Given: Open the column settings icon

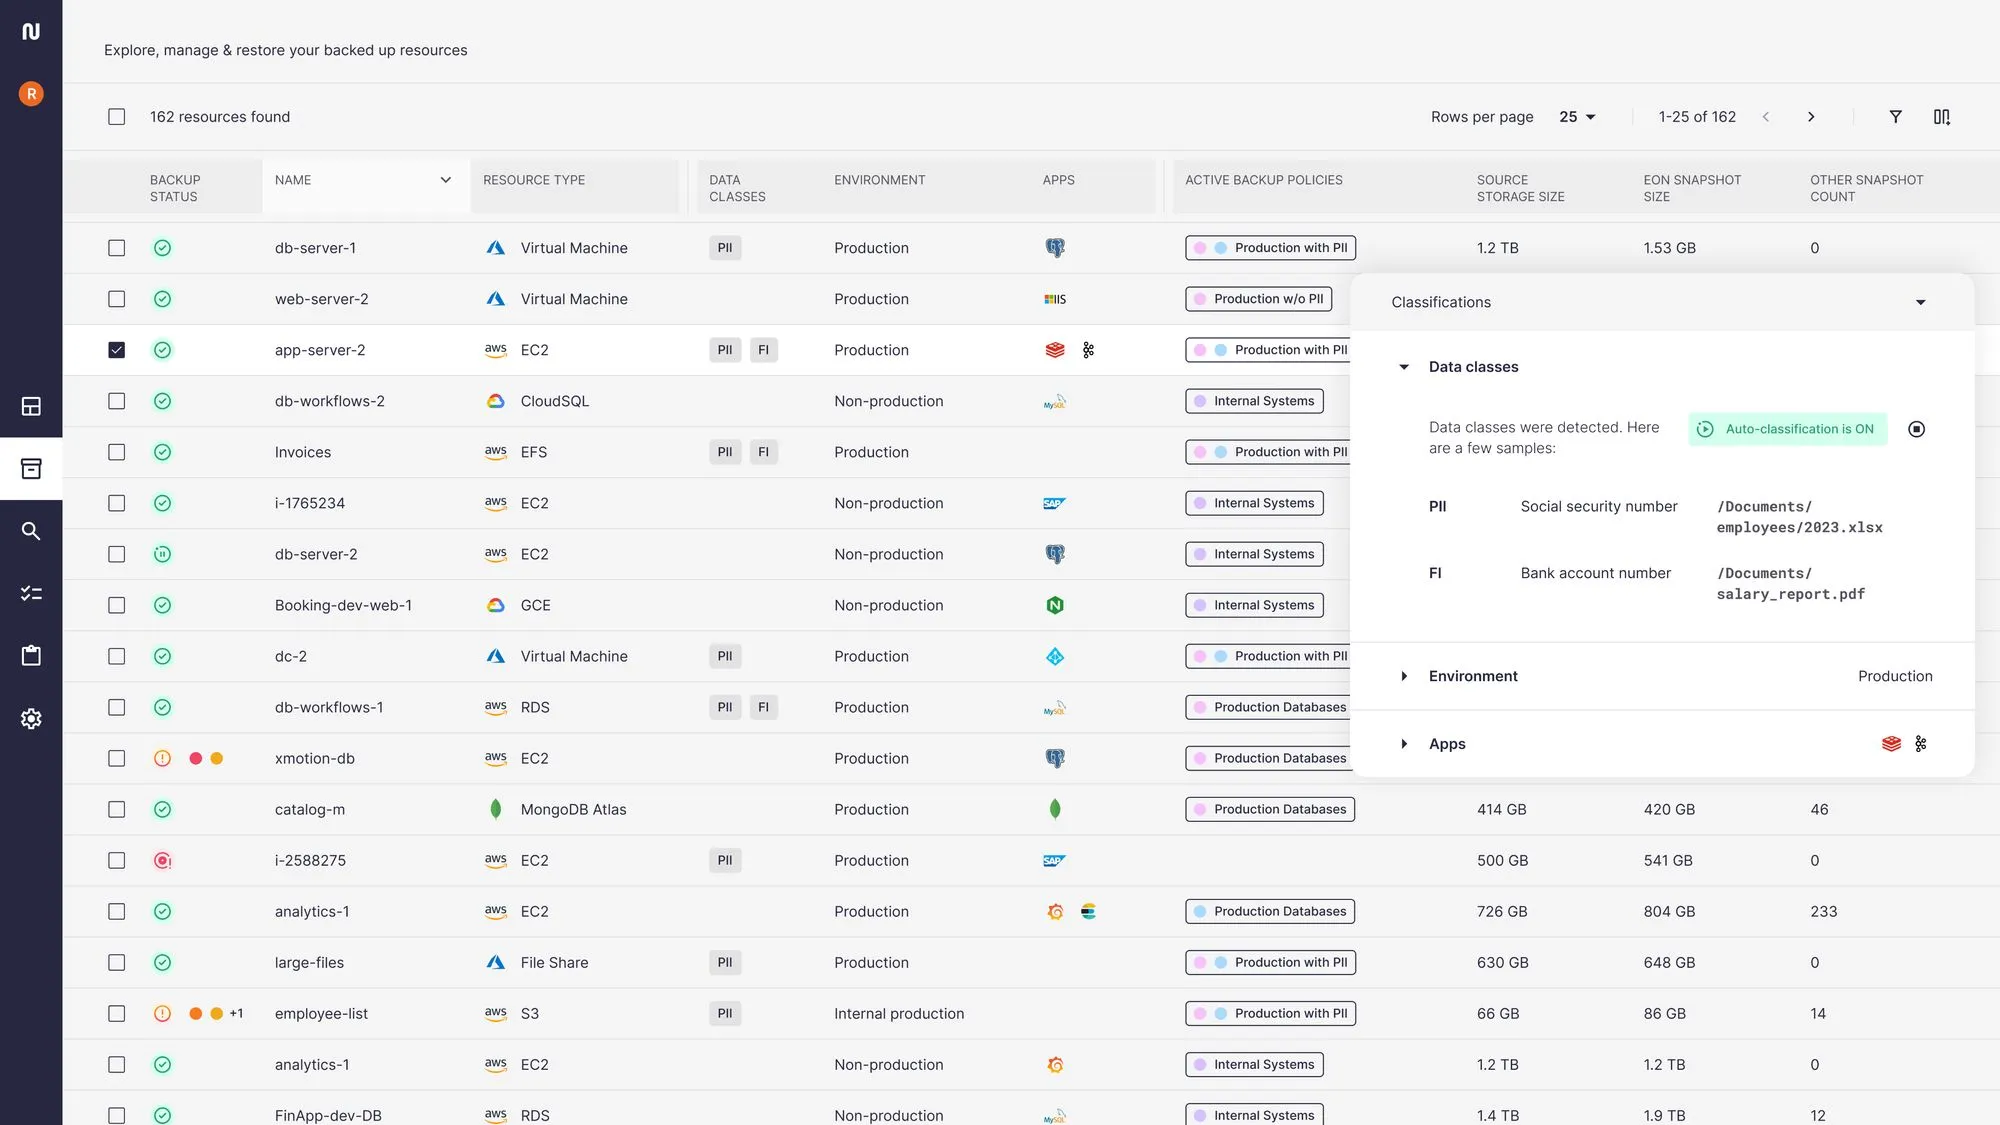Looking at the screenshot, I should [x=1942, y=117].
